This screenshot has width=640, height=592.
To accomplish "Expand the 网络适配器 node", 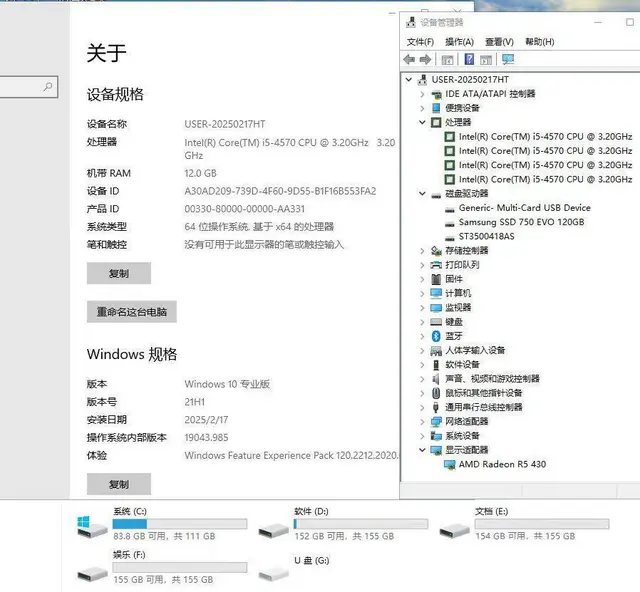I will click(422, 422).
